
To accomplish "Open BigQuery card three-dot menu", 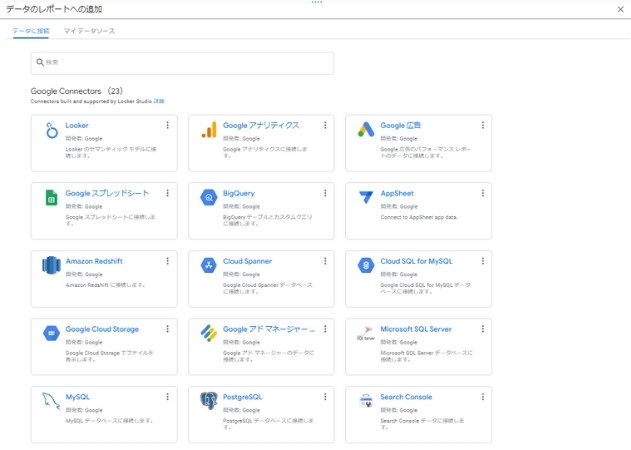I will 325,193.
